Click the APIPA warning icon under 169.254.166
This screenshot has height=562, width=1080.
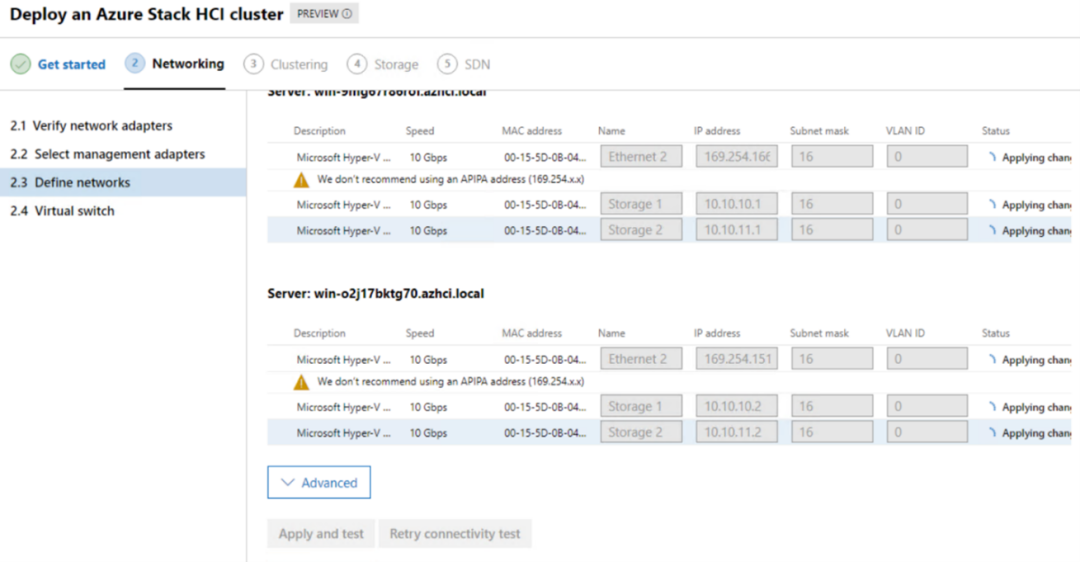[301, 180]
